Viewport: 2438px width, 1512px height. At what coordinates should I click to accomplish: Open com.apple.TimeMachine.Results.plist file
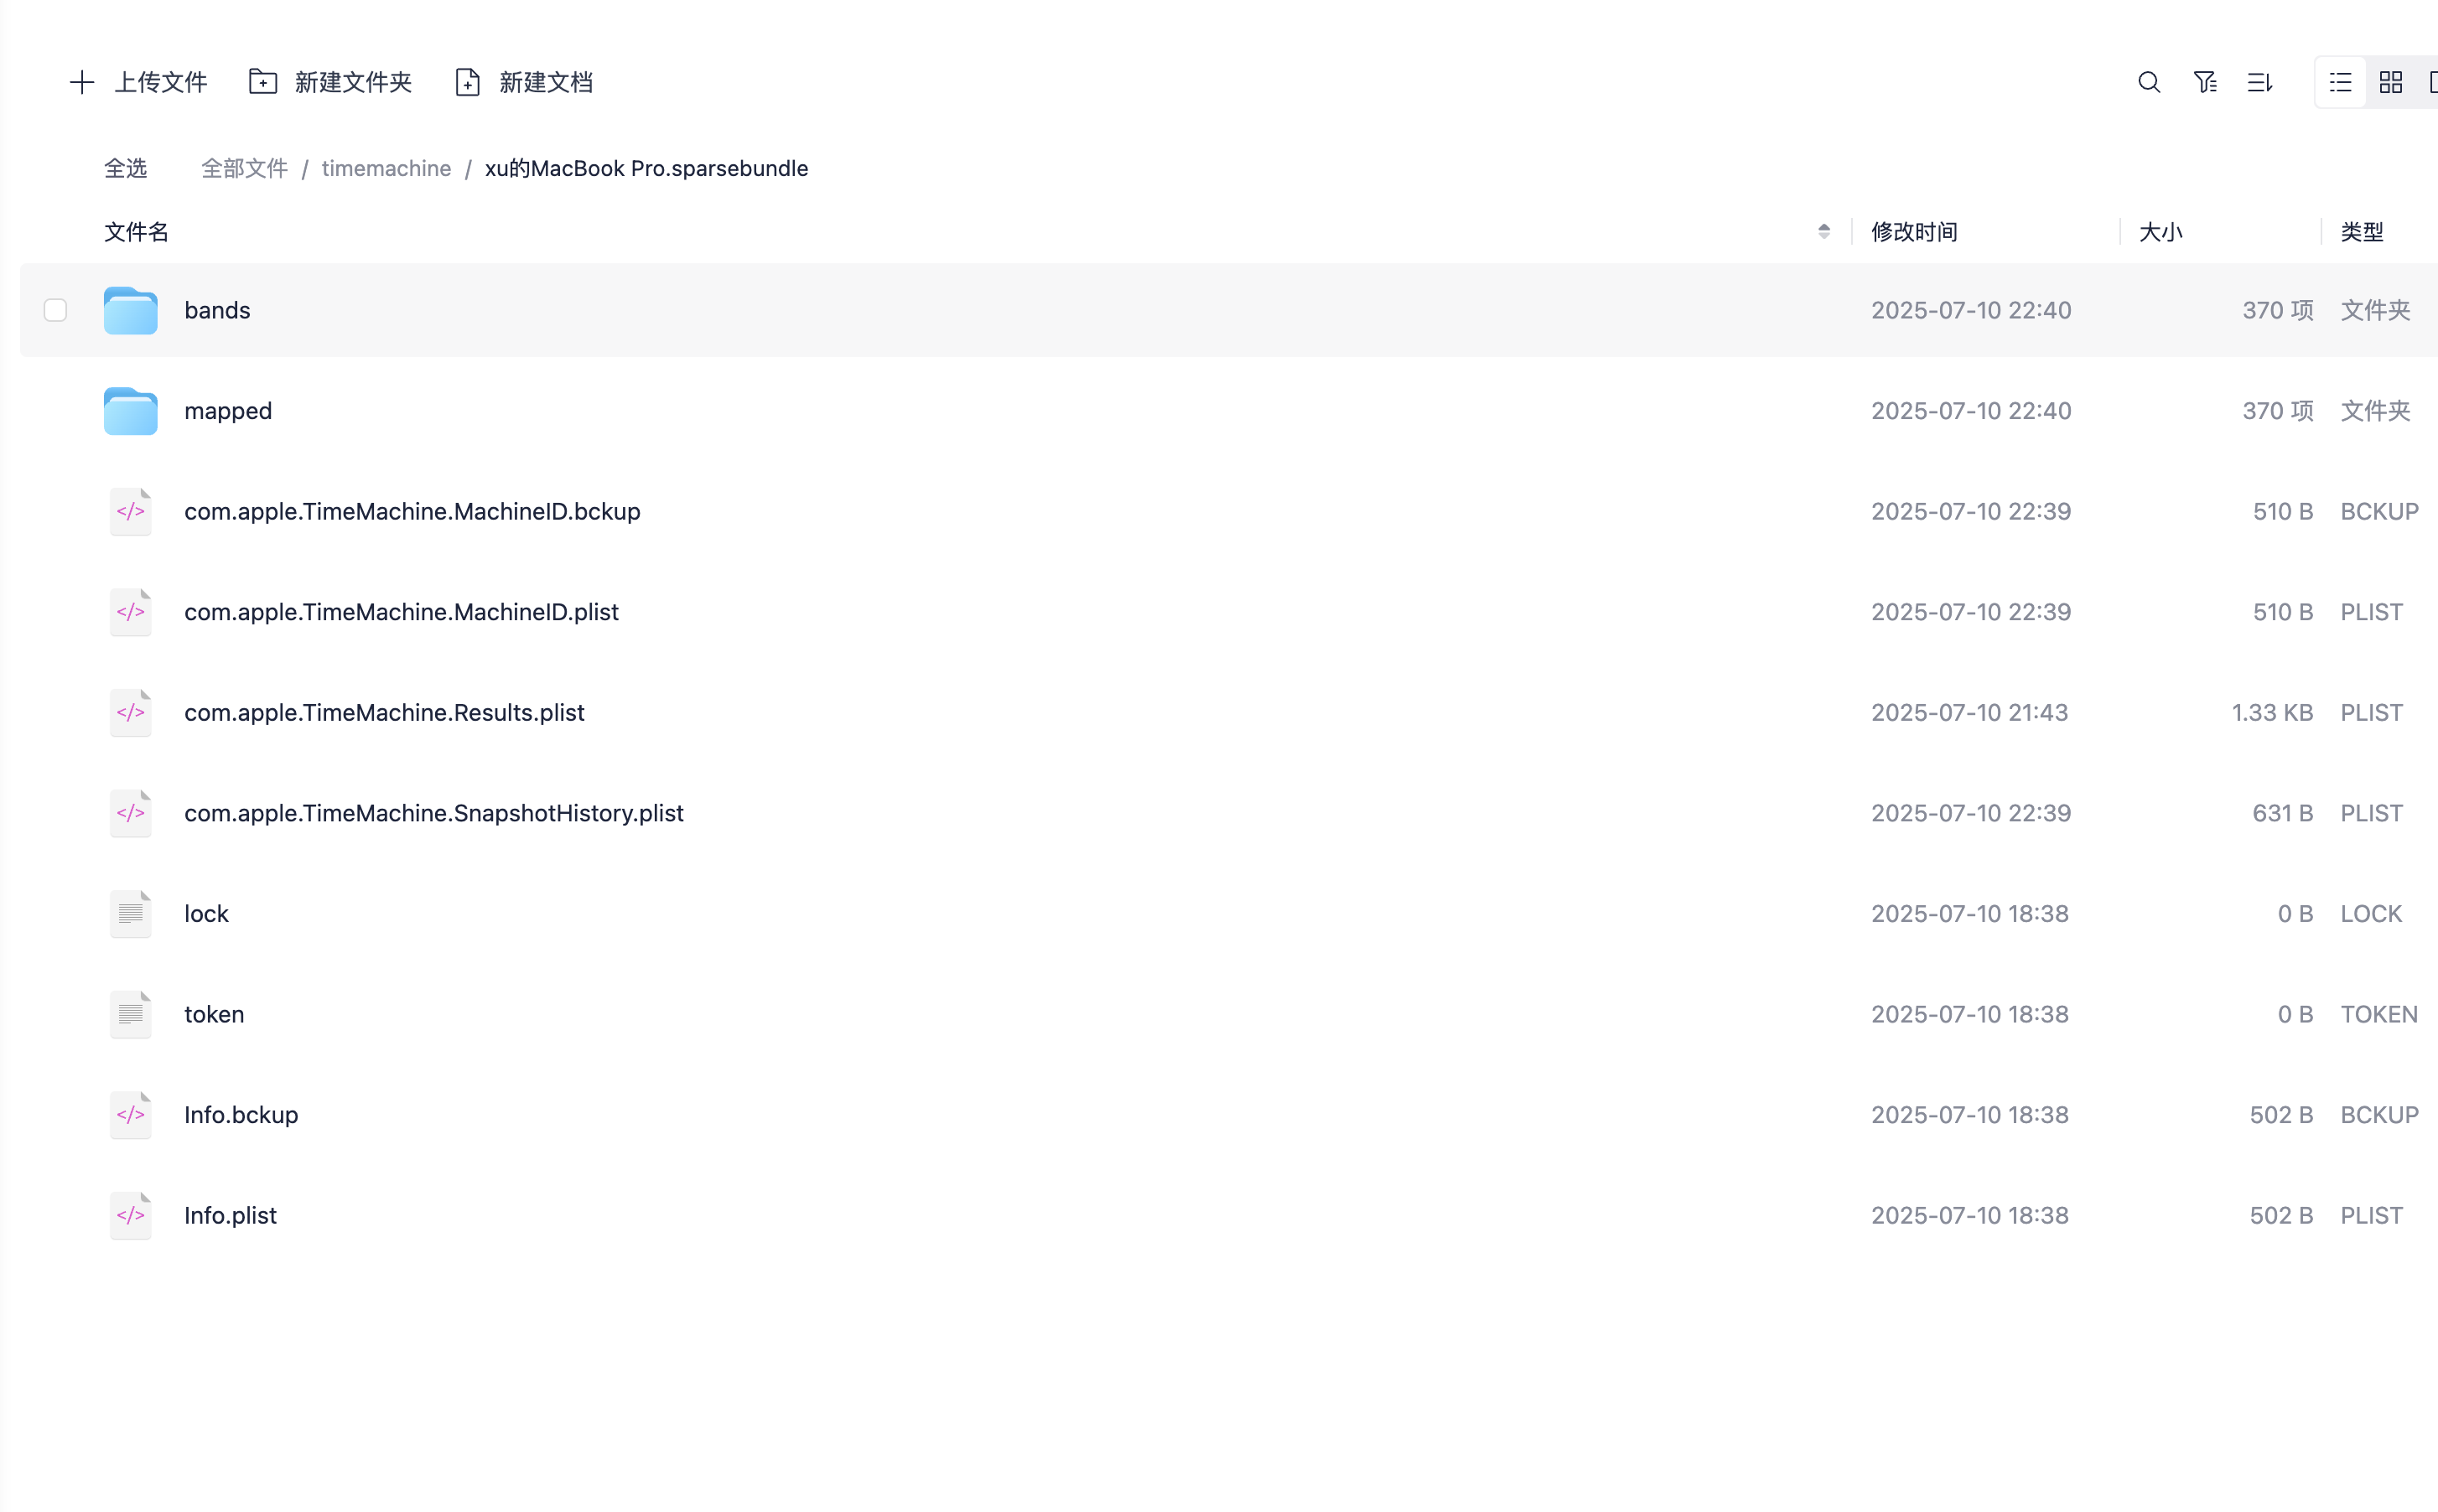384,712
